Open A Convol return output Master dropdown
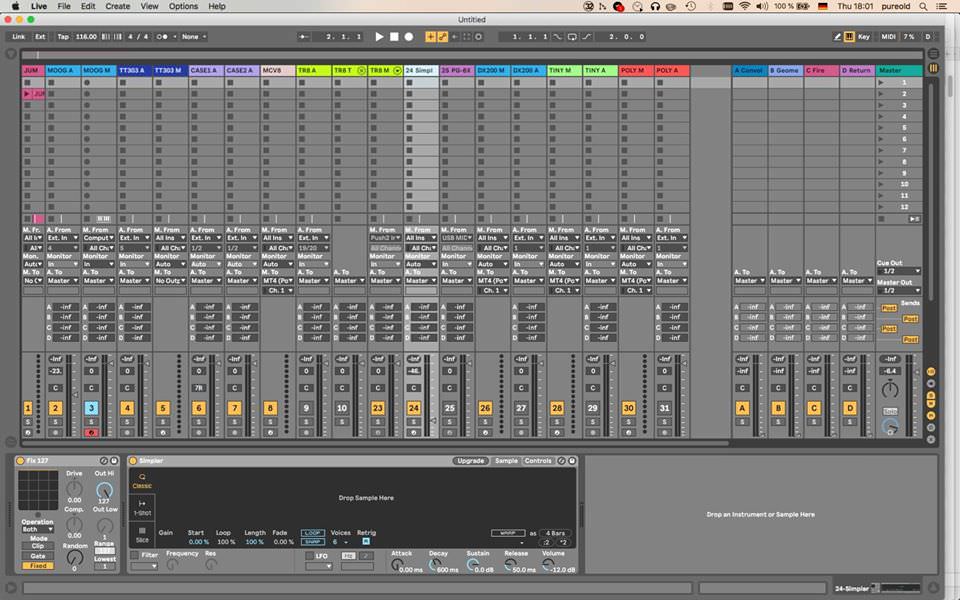This screenshot has width=960, height=600. pos(749,280)
